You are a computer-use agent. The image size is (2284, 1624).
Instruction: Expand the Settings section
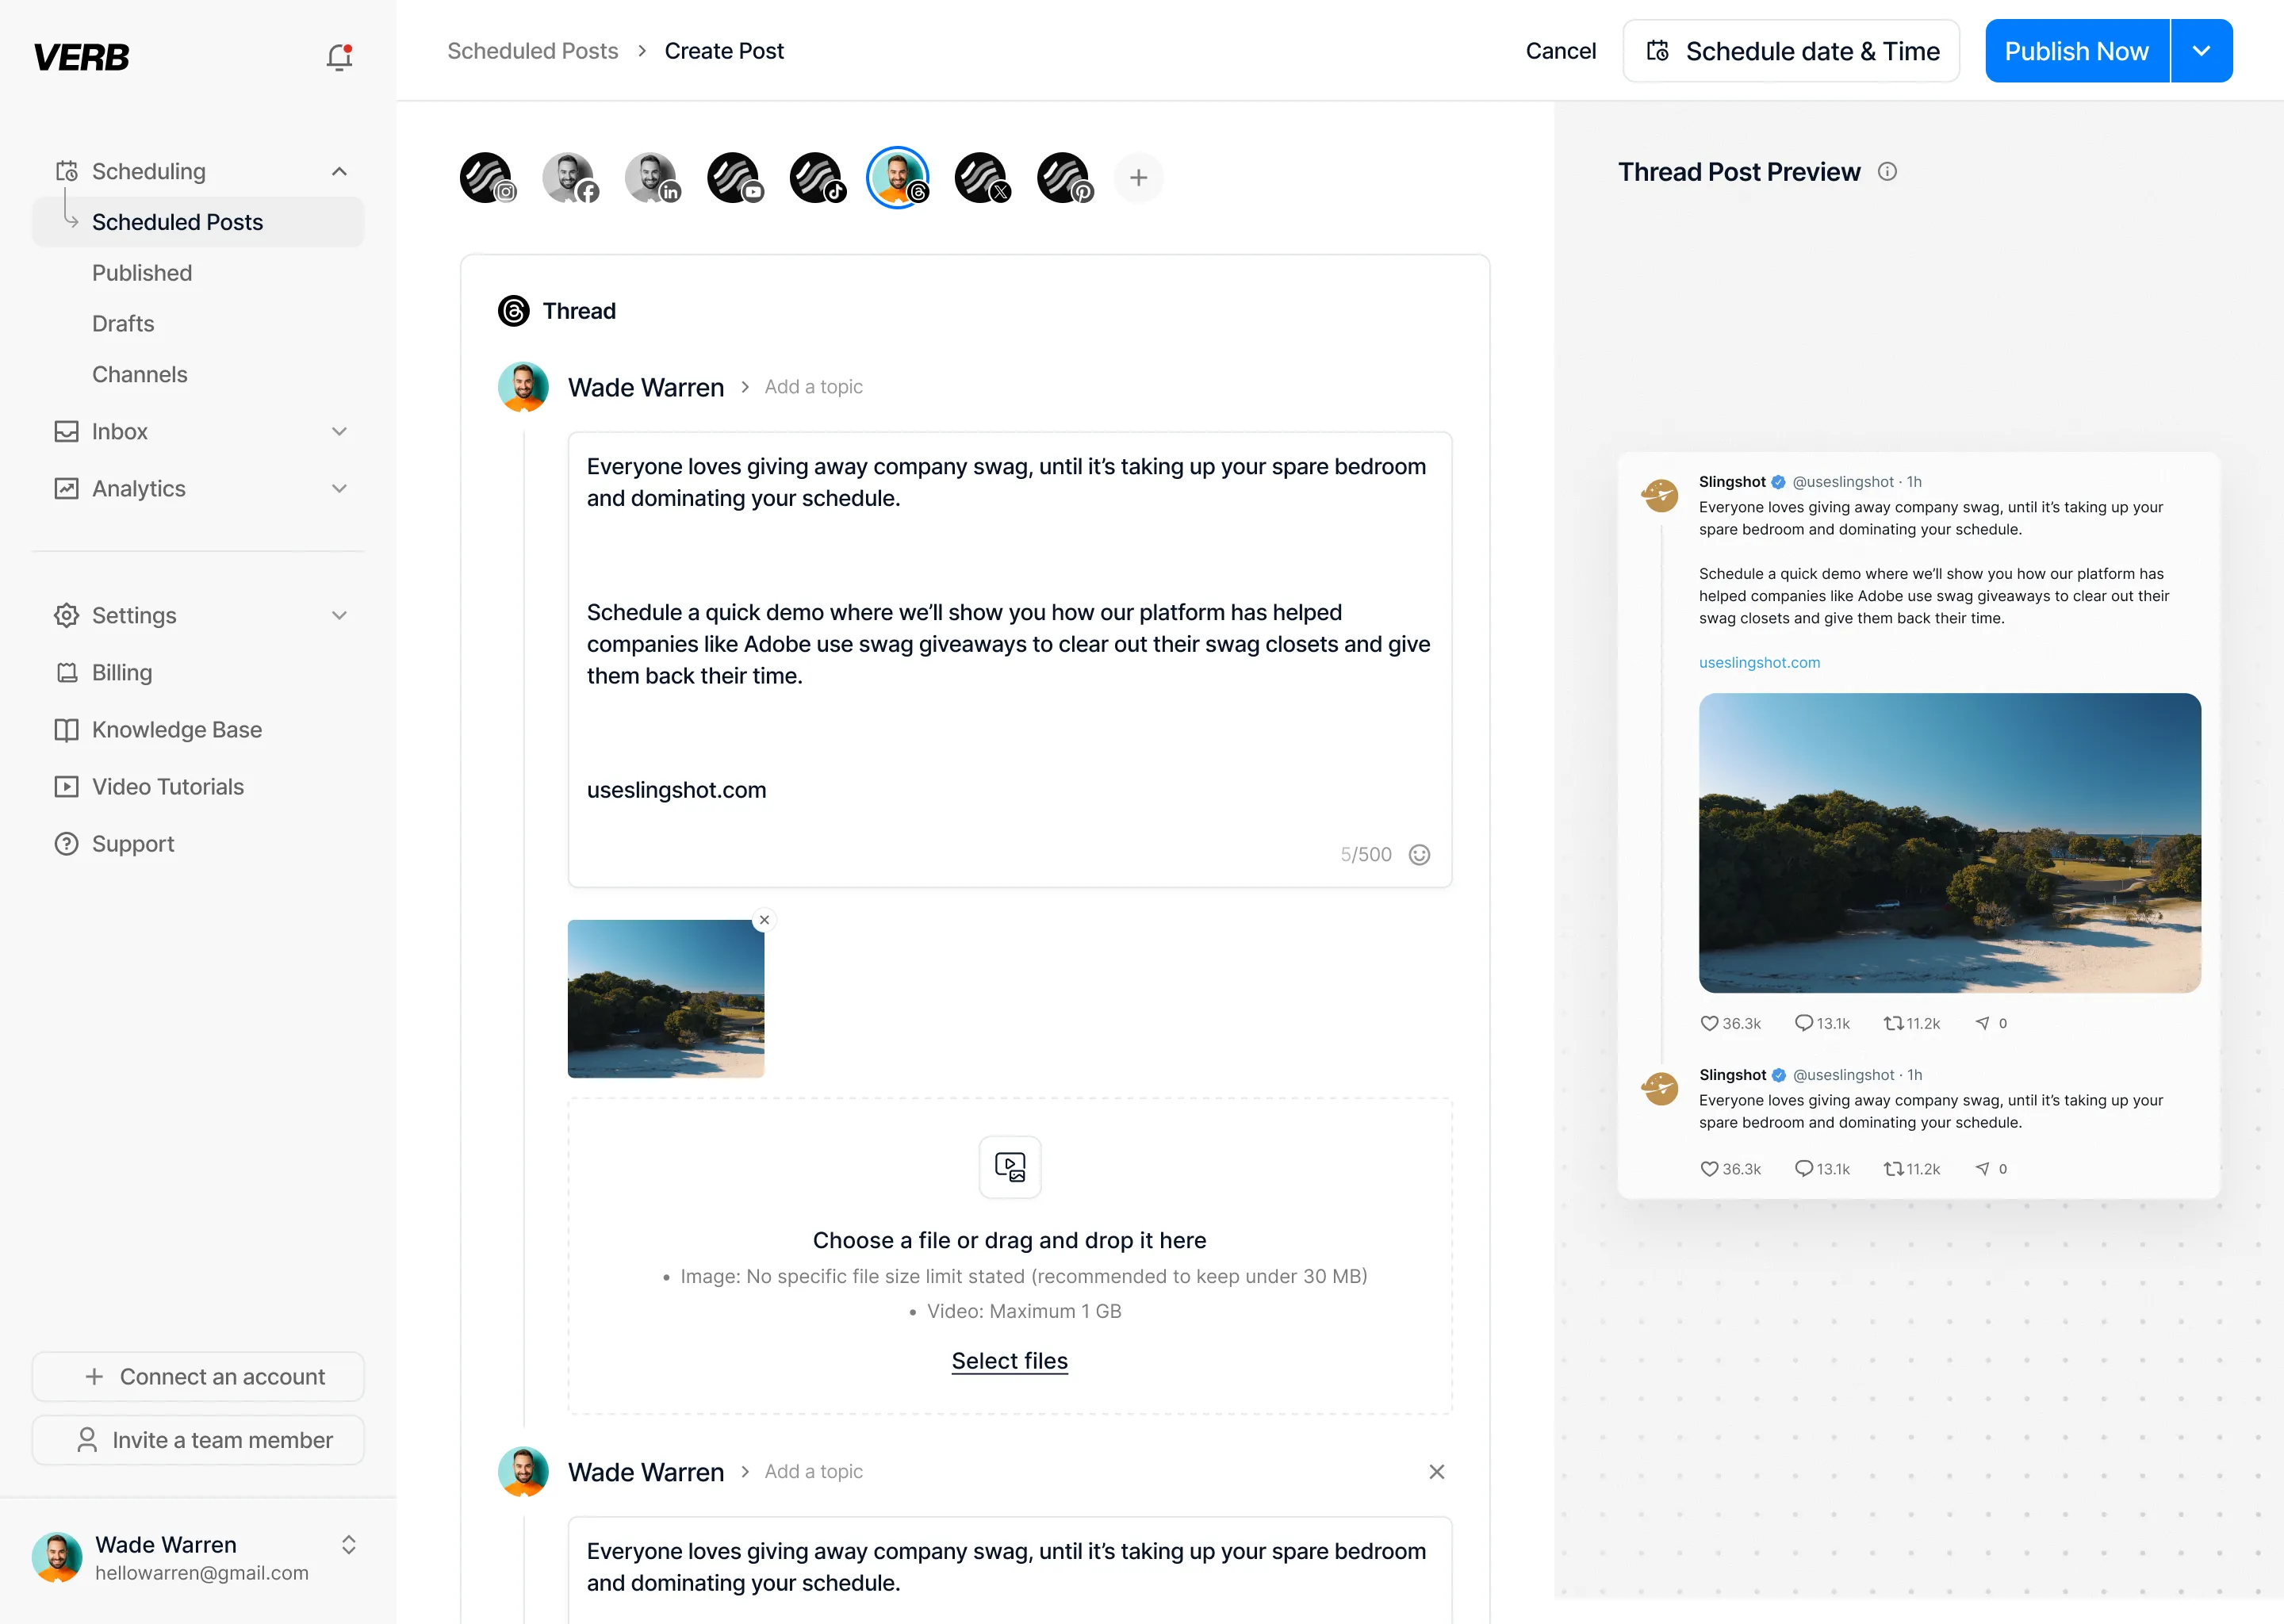coord(339,616)
